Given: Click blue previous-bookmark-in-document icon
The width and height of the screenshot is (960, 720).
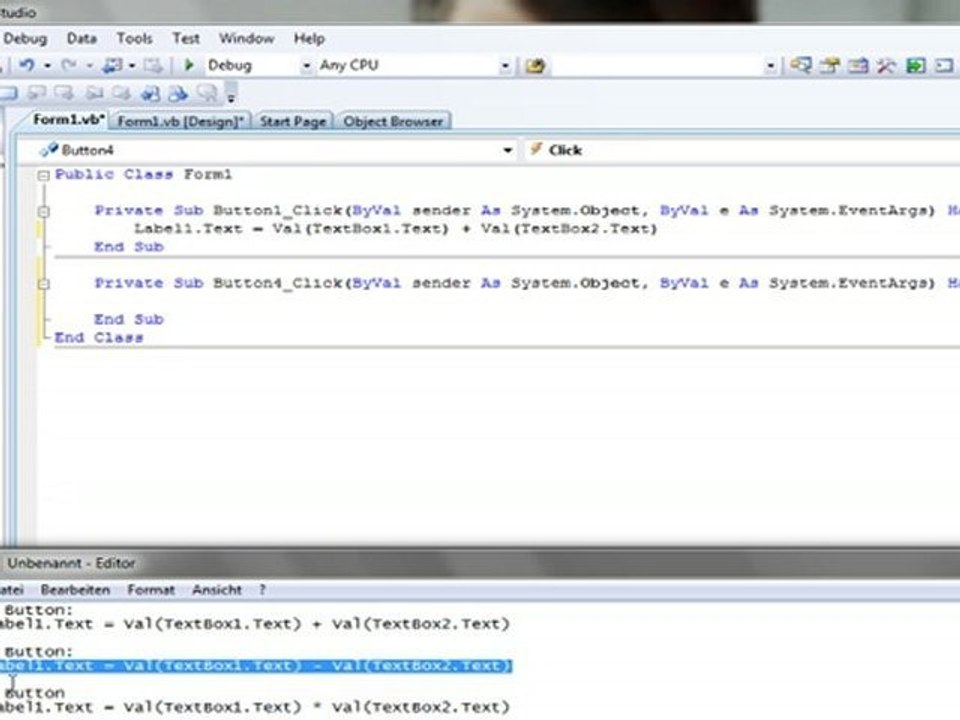Looking at the screenshot, I should [x=150, y=94].
